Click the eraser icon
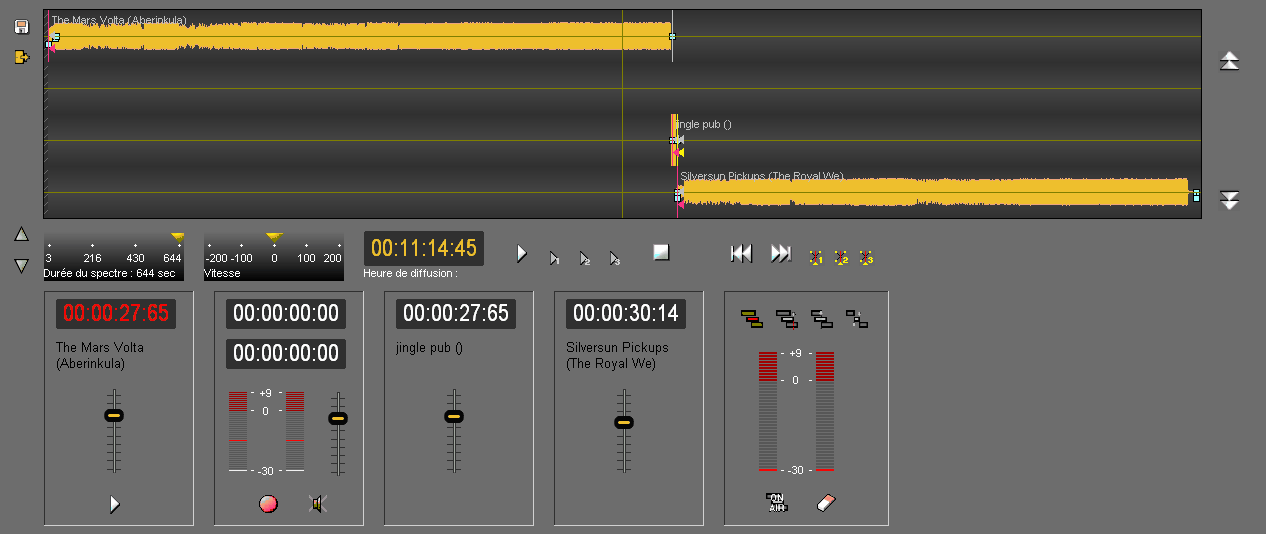The image size is (1266, 534). (825, 502)
